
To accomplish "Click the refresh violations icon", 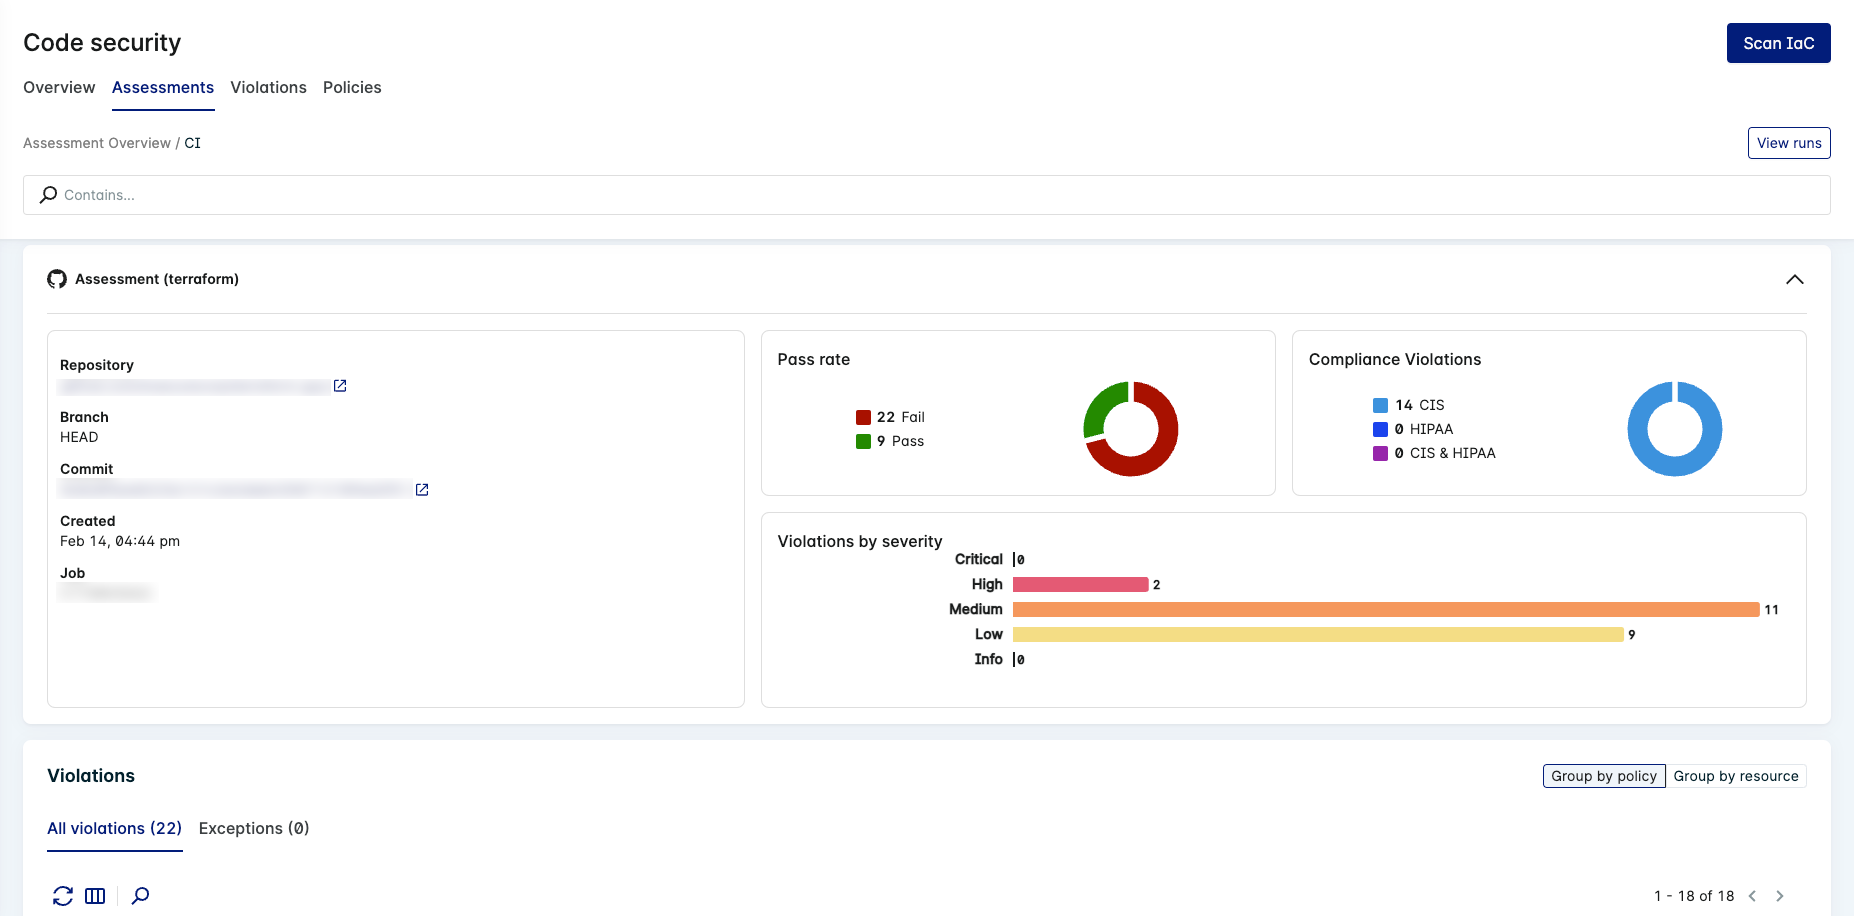I will 63,896.
